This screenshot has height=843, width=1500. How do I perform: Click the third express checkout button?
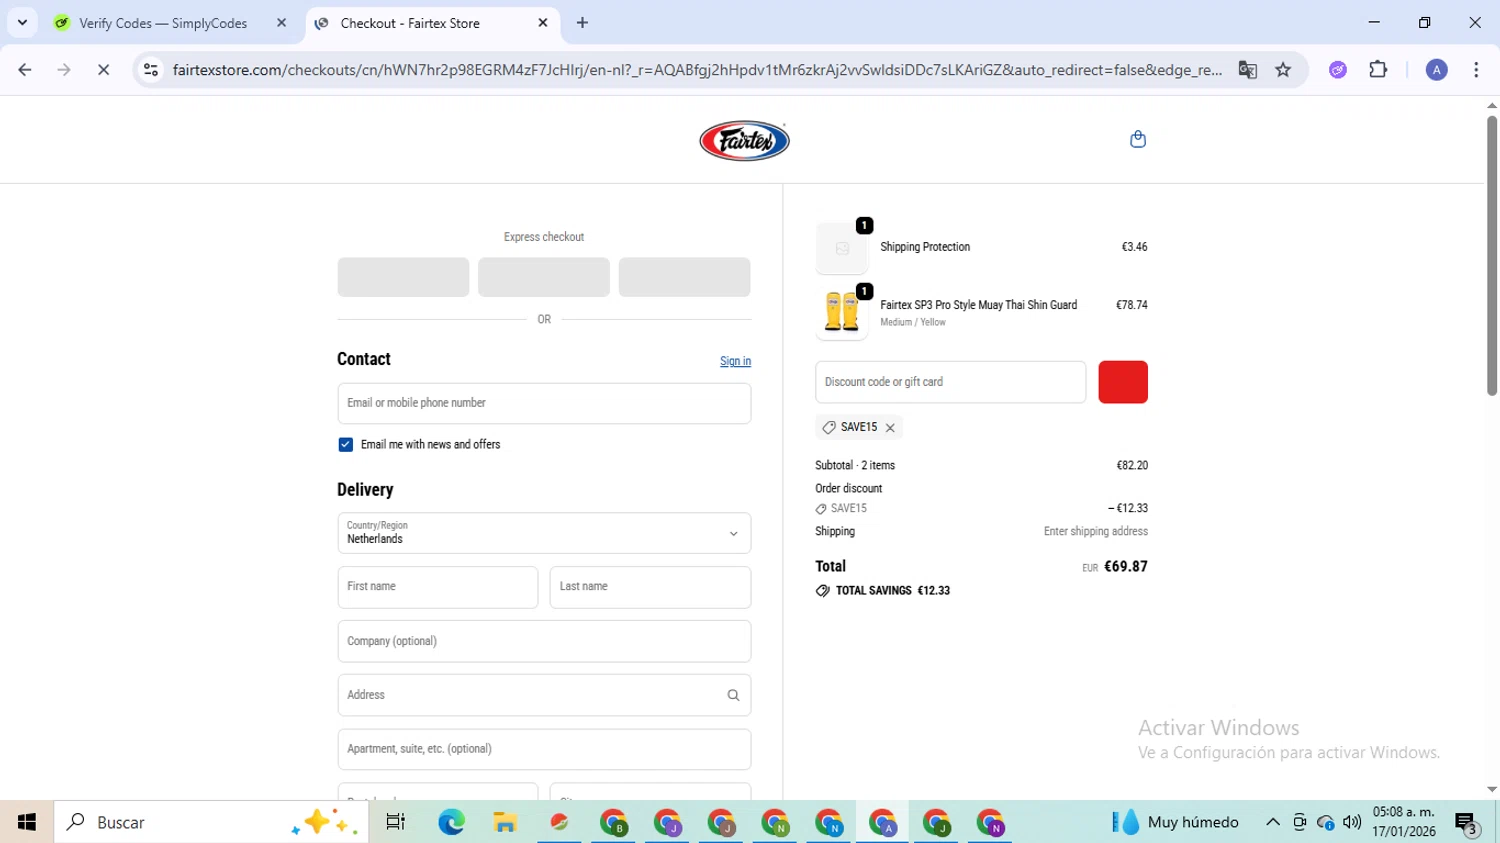coord(684,277)
